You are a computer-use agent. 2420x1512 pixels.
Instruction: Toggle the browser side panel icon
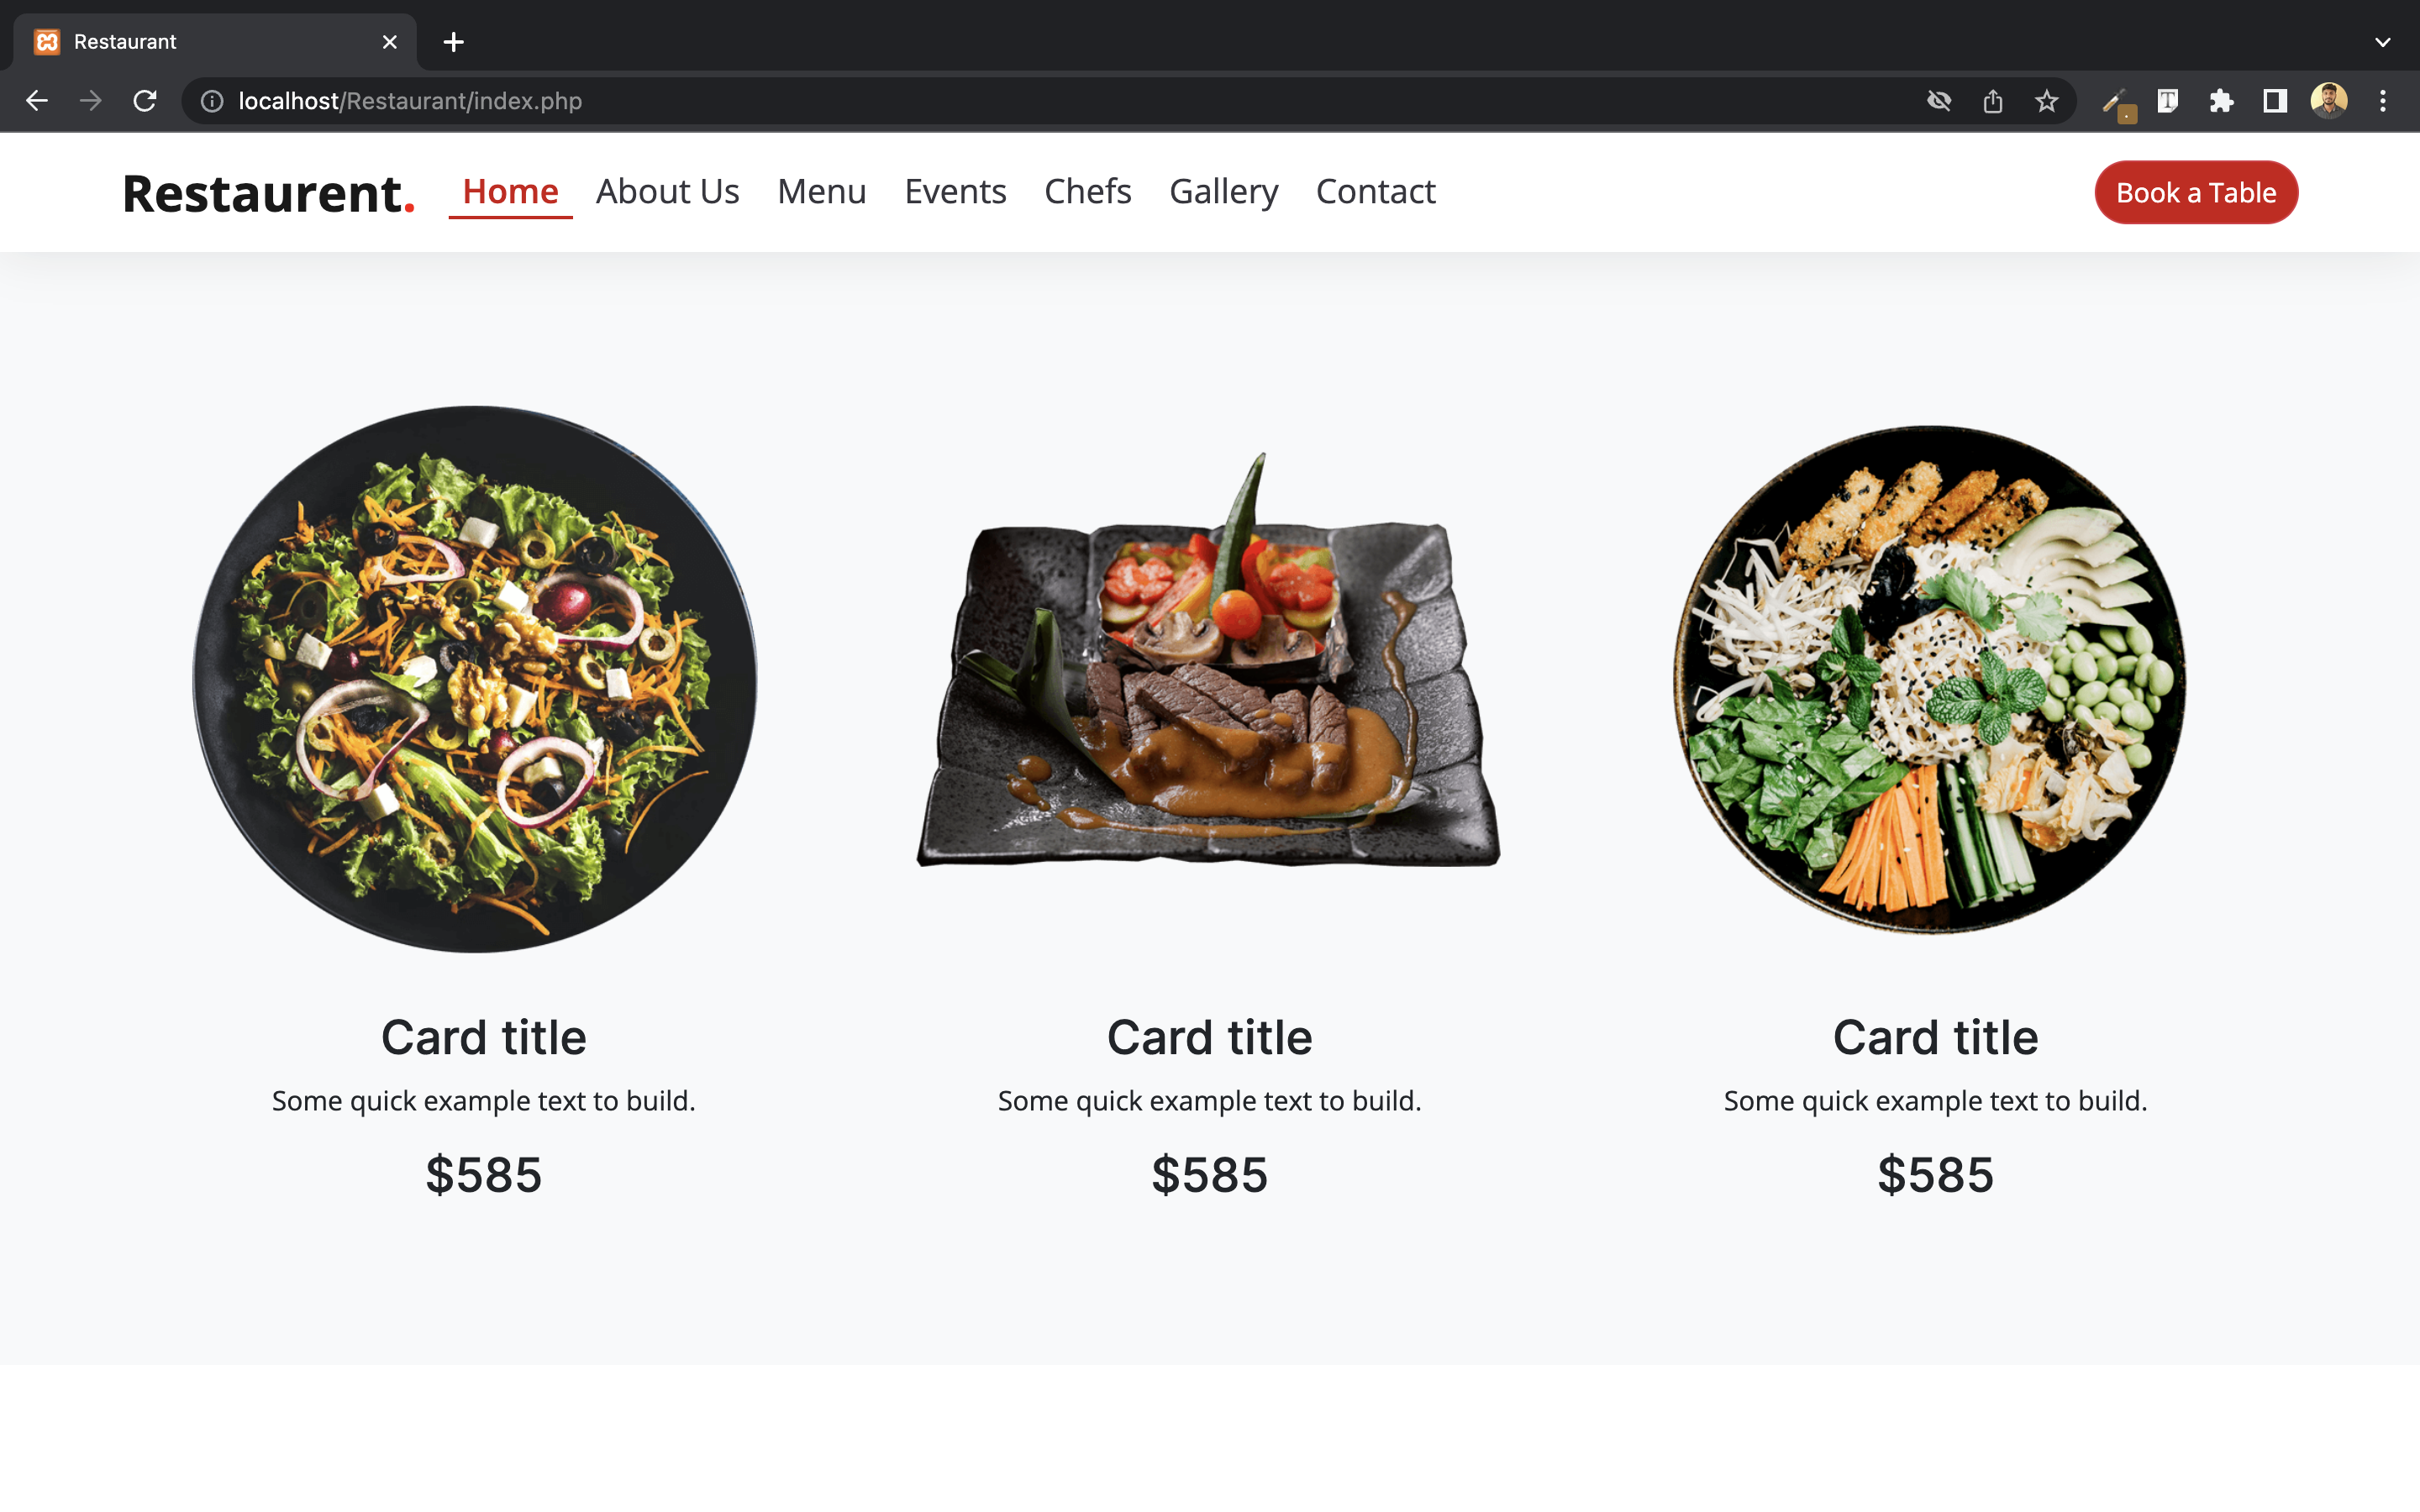coord(2275,101)
